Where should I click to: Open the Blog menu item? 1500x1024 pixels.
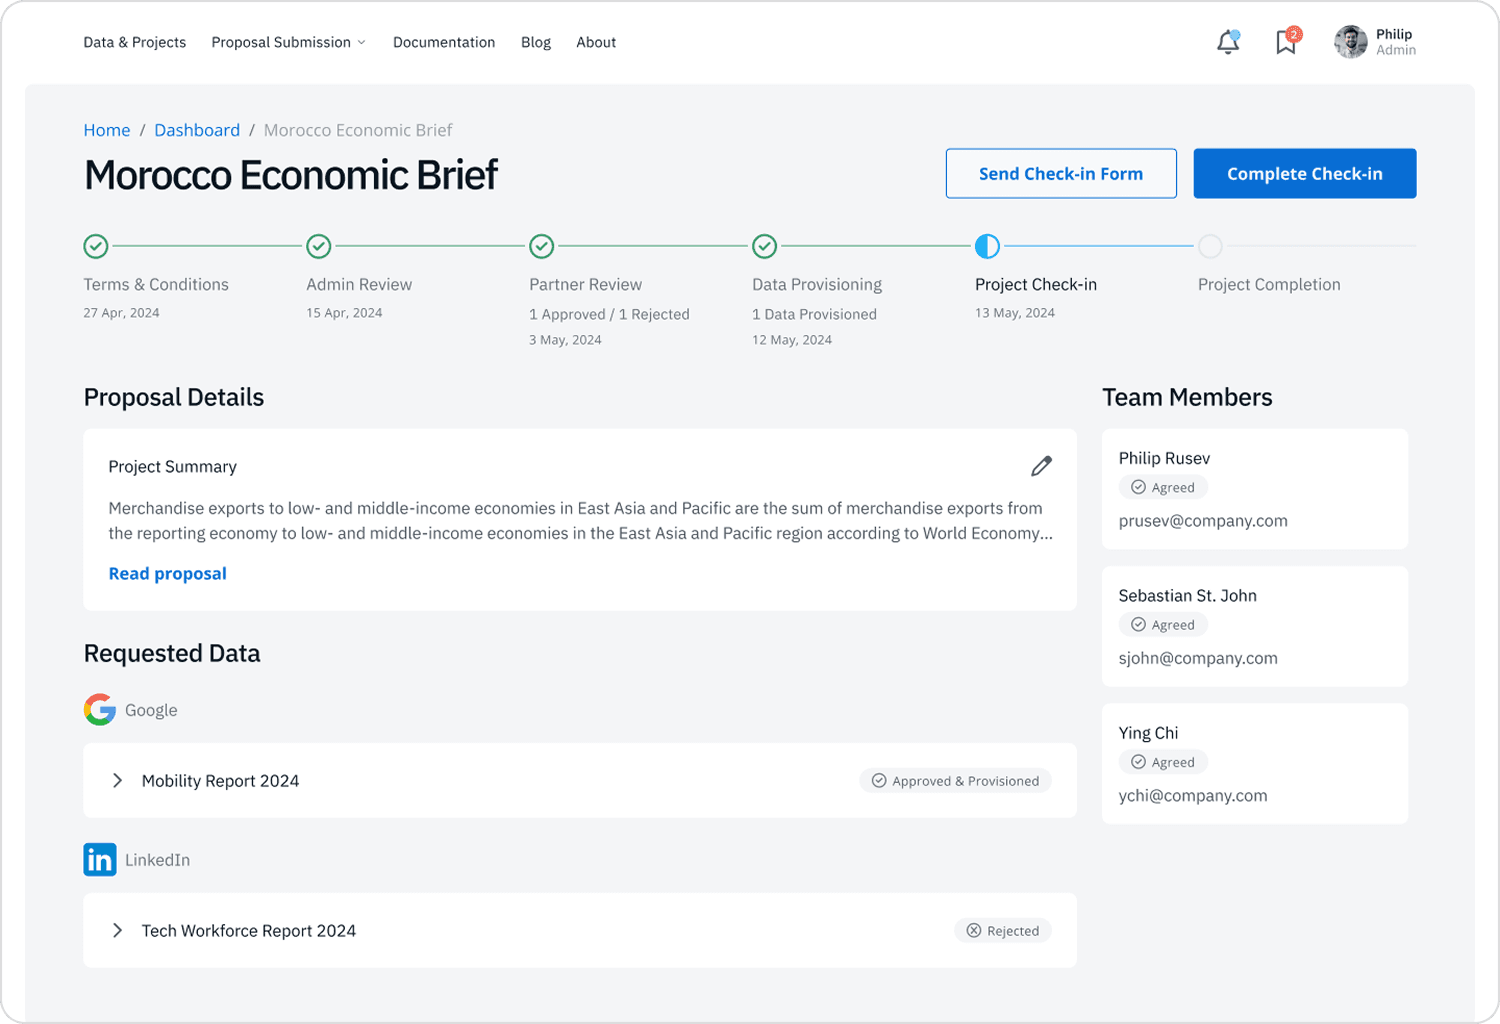(x=536, y=42)
